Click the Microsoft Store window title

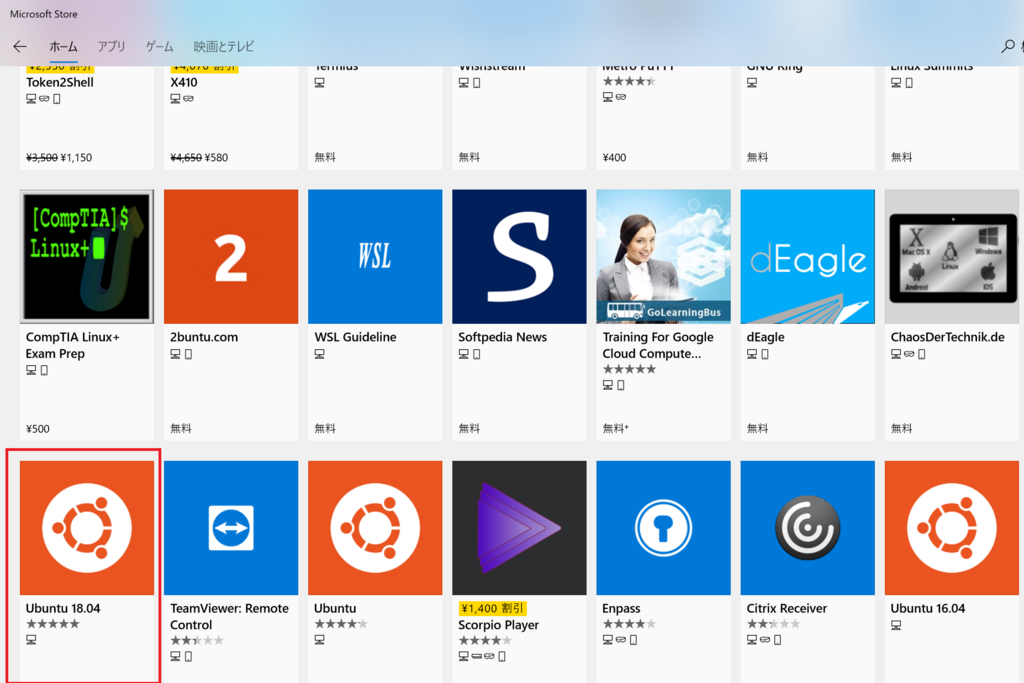click(44, 14)
